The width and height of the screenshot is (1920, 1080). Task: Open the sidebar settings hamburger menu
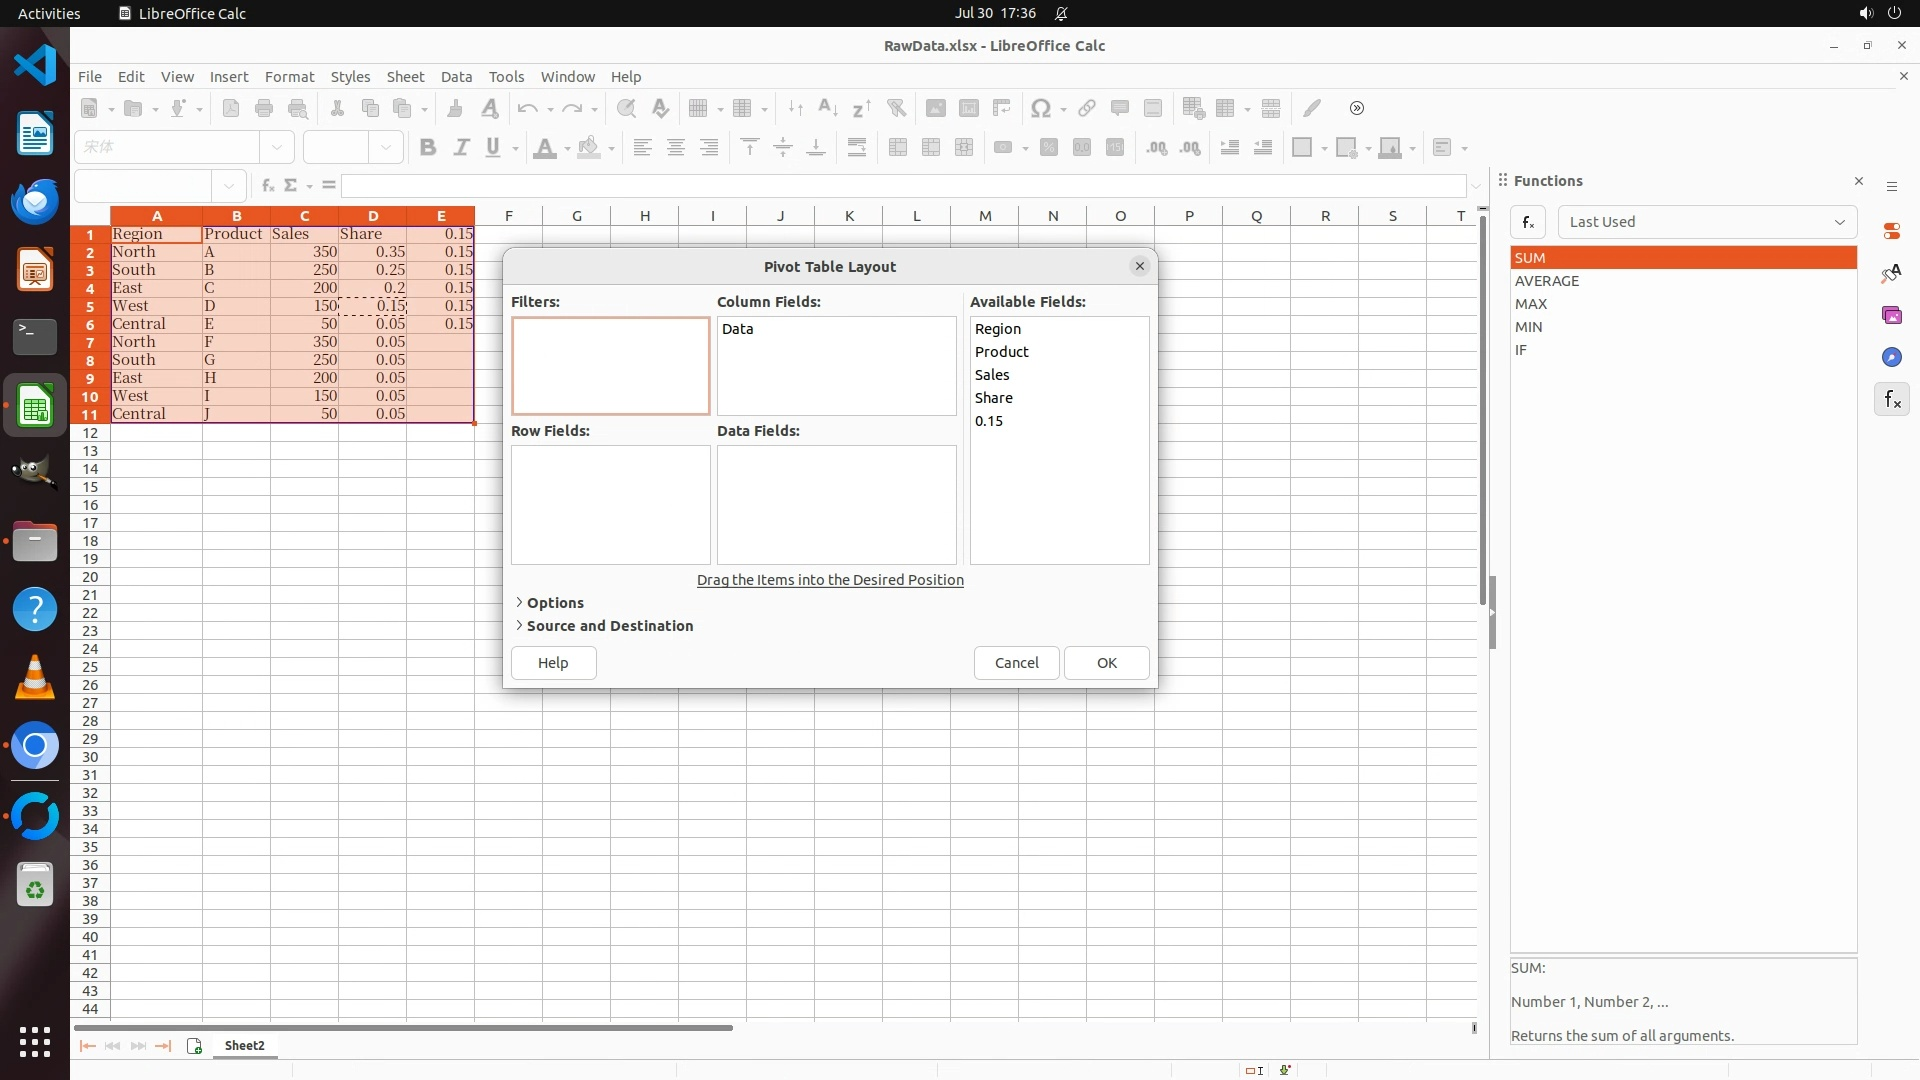click(1891, 187)
